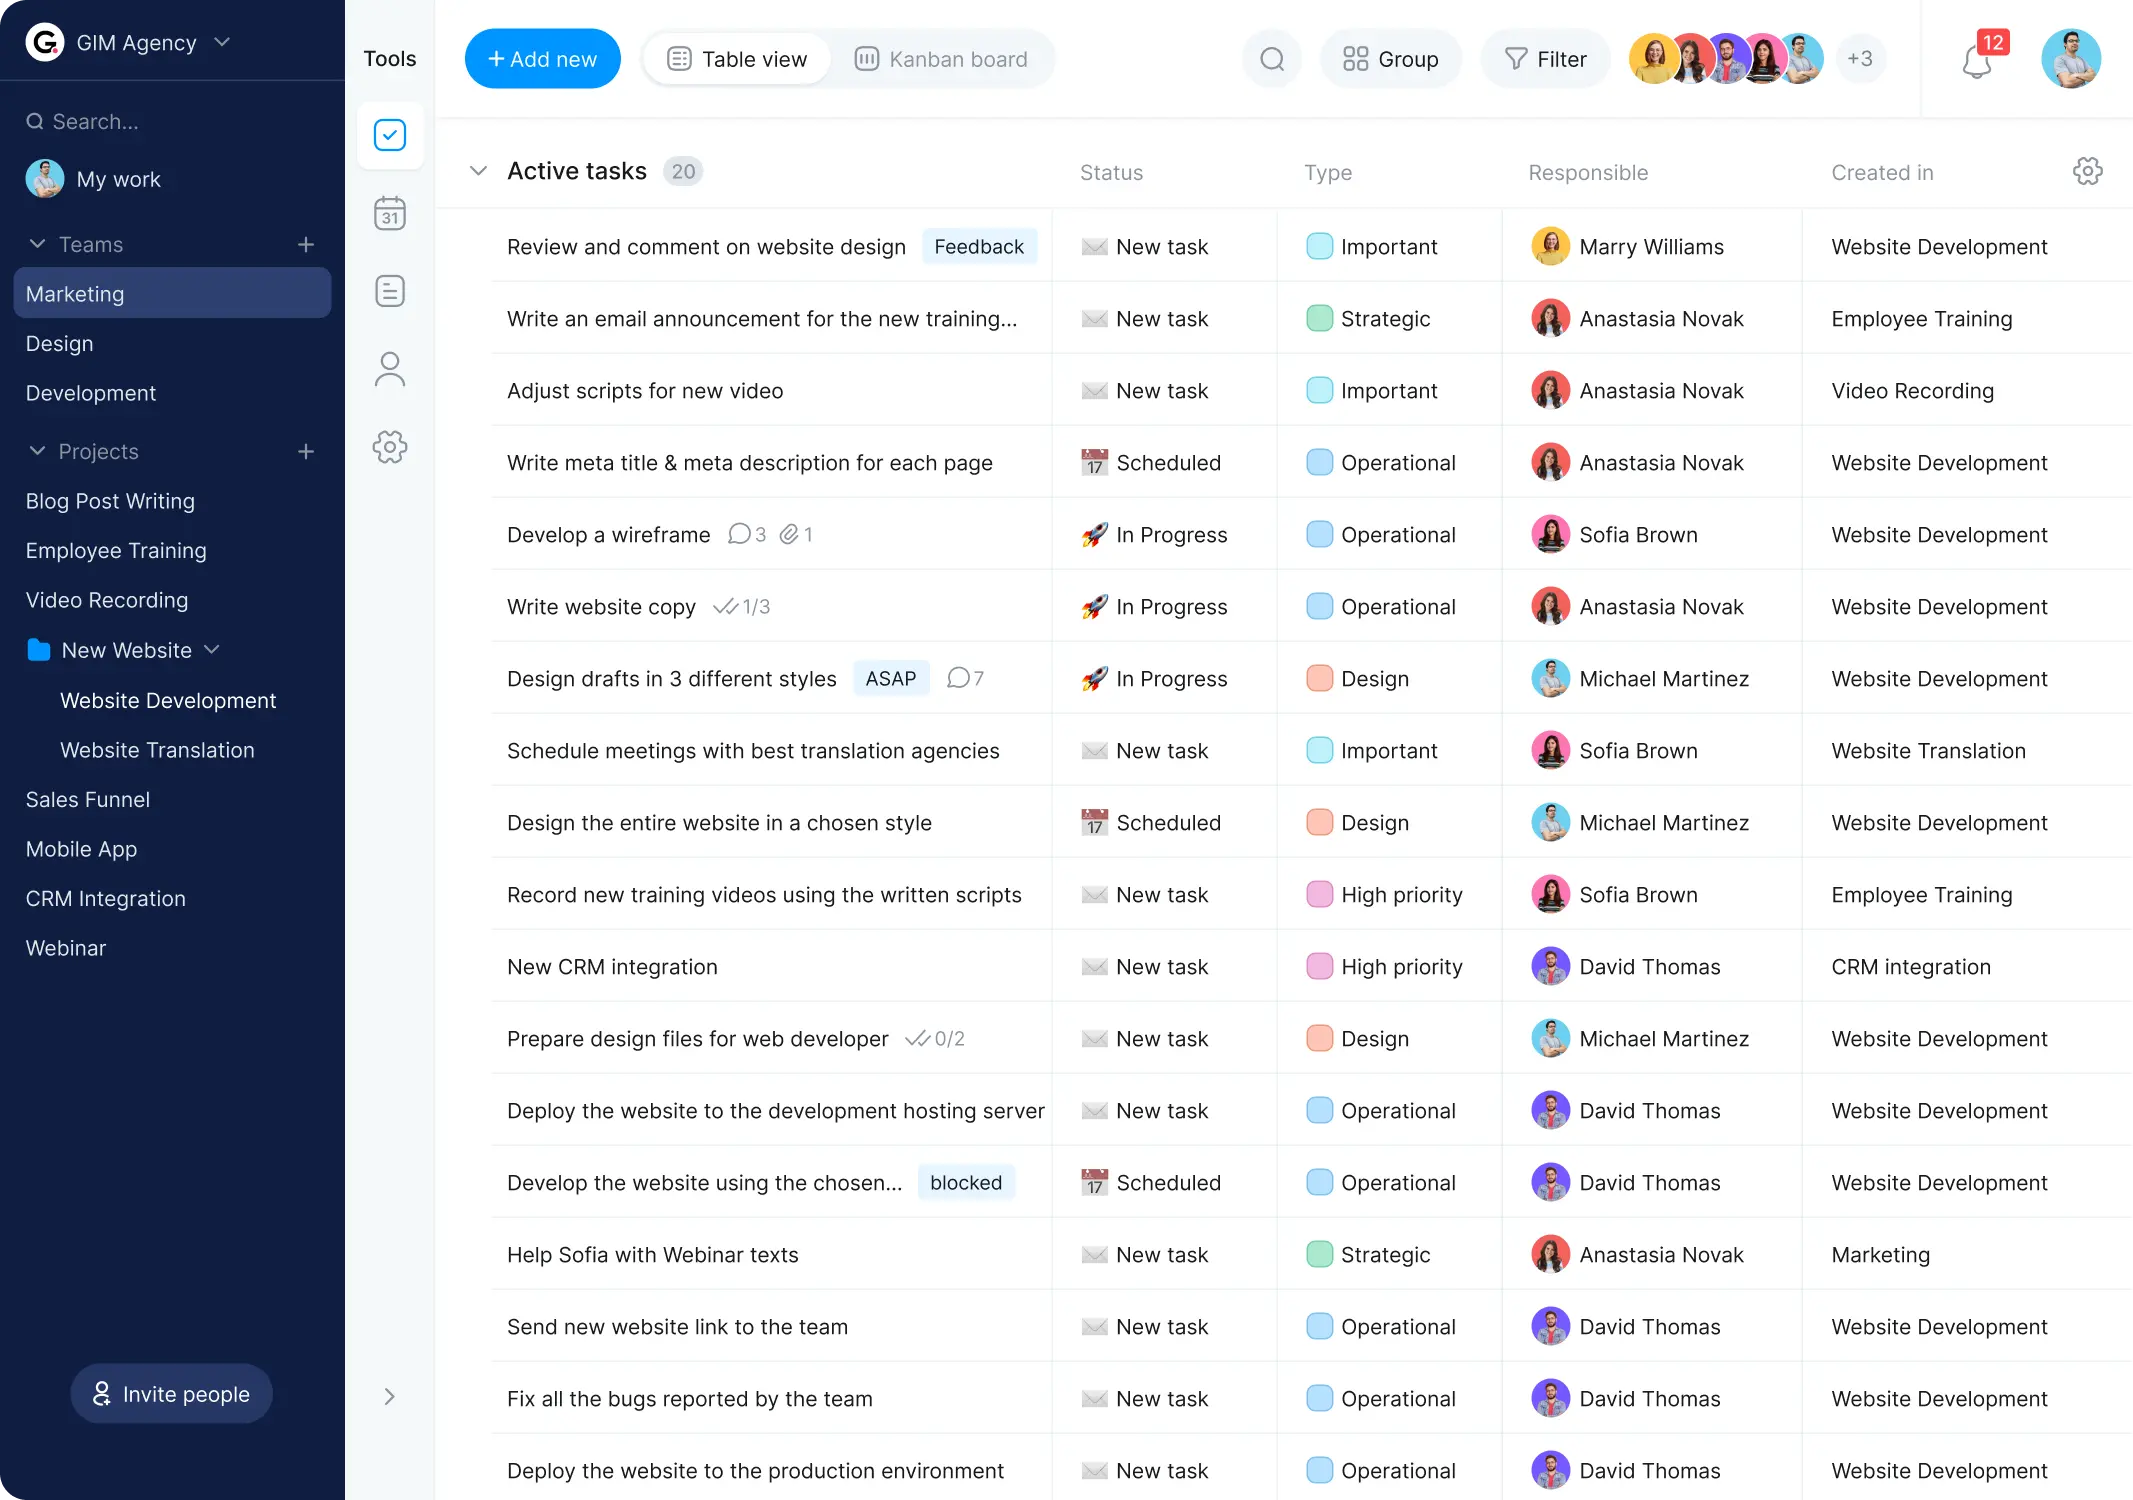Switch to Kanban board tab

(942, 58)
